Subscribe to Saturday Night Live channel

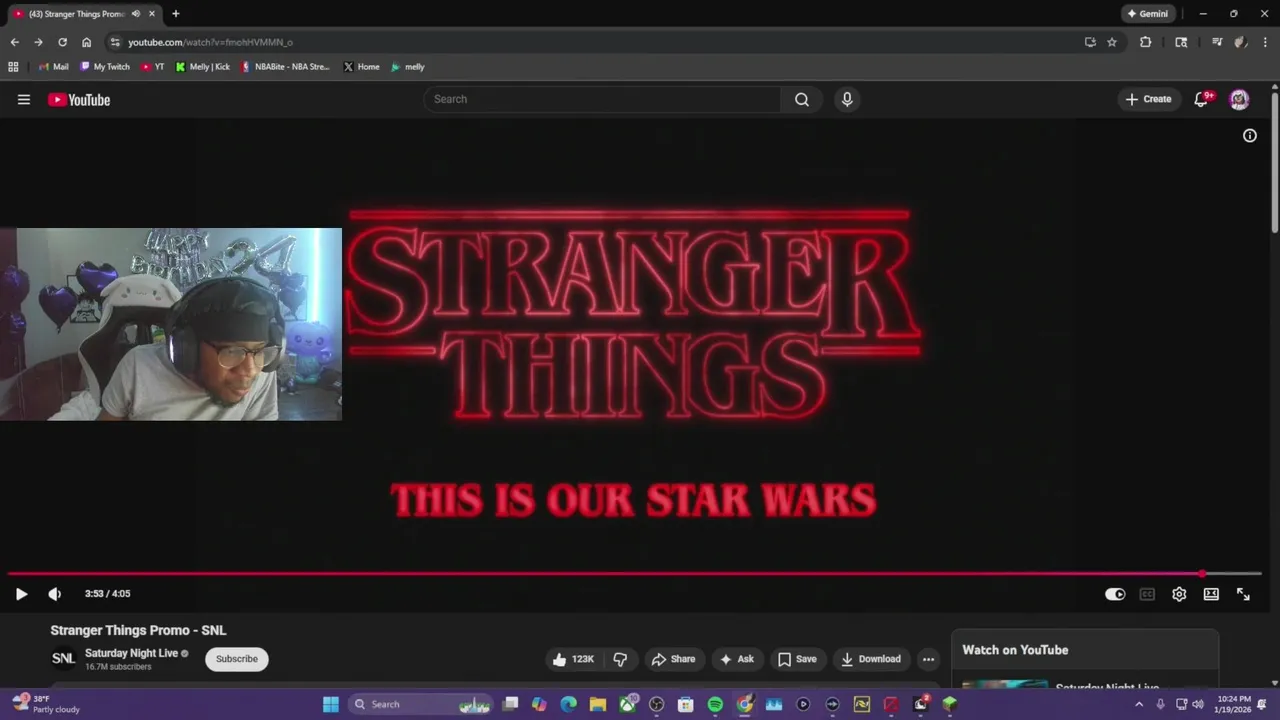[237, 659]
